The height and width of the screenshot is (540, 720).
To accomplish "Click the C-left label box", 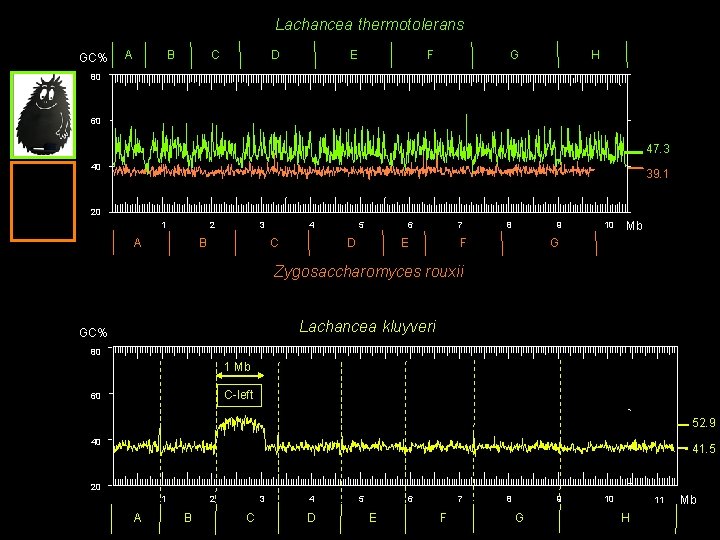I will point(239,395).
